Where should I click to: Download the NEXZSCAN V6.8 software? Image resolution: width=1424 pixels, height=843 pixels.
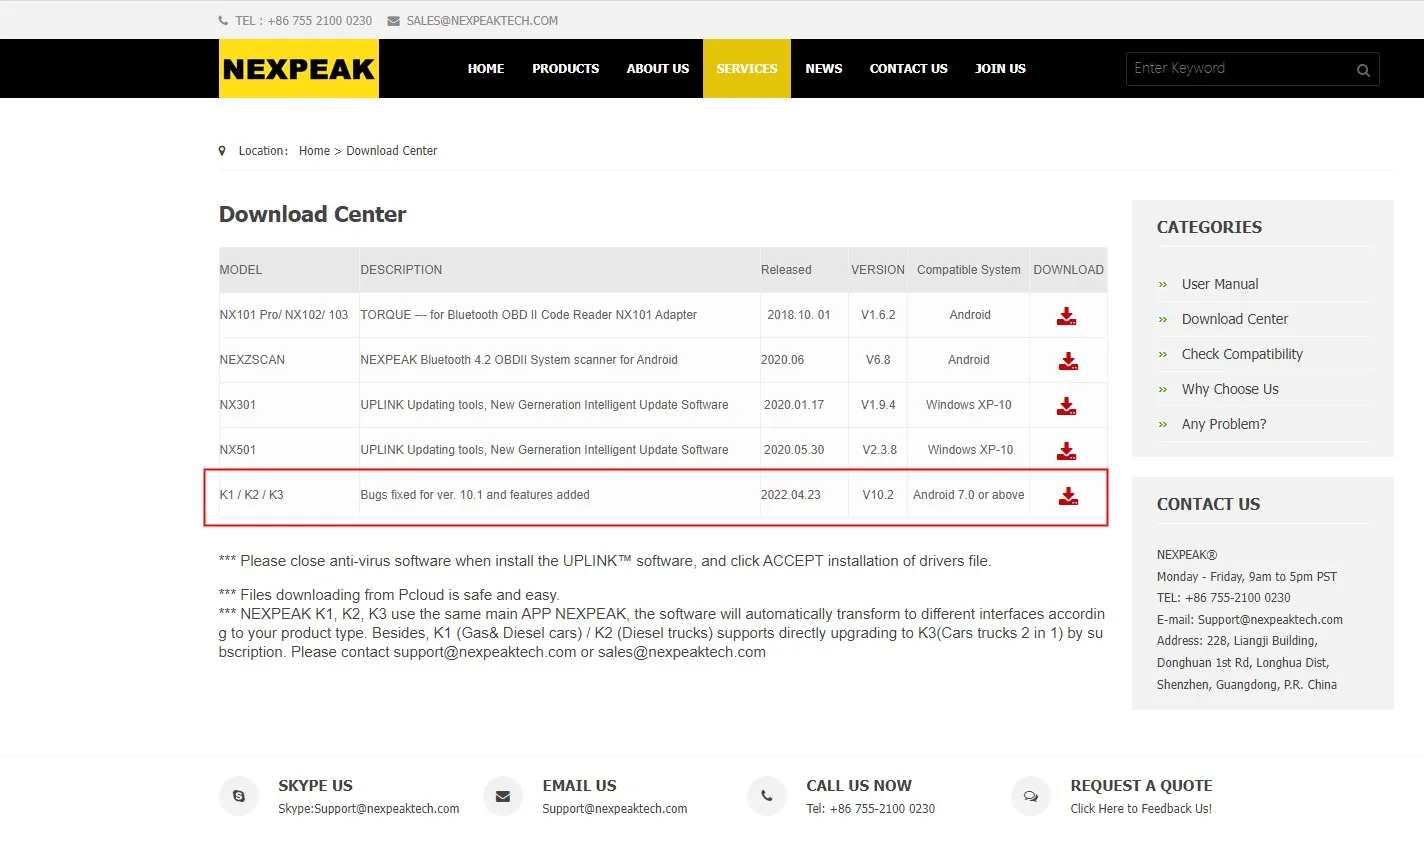click(x=1068, y=361)
